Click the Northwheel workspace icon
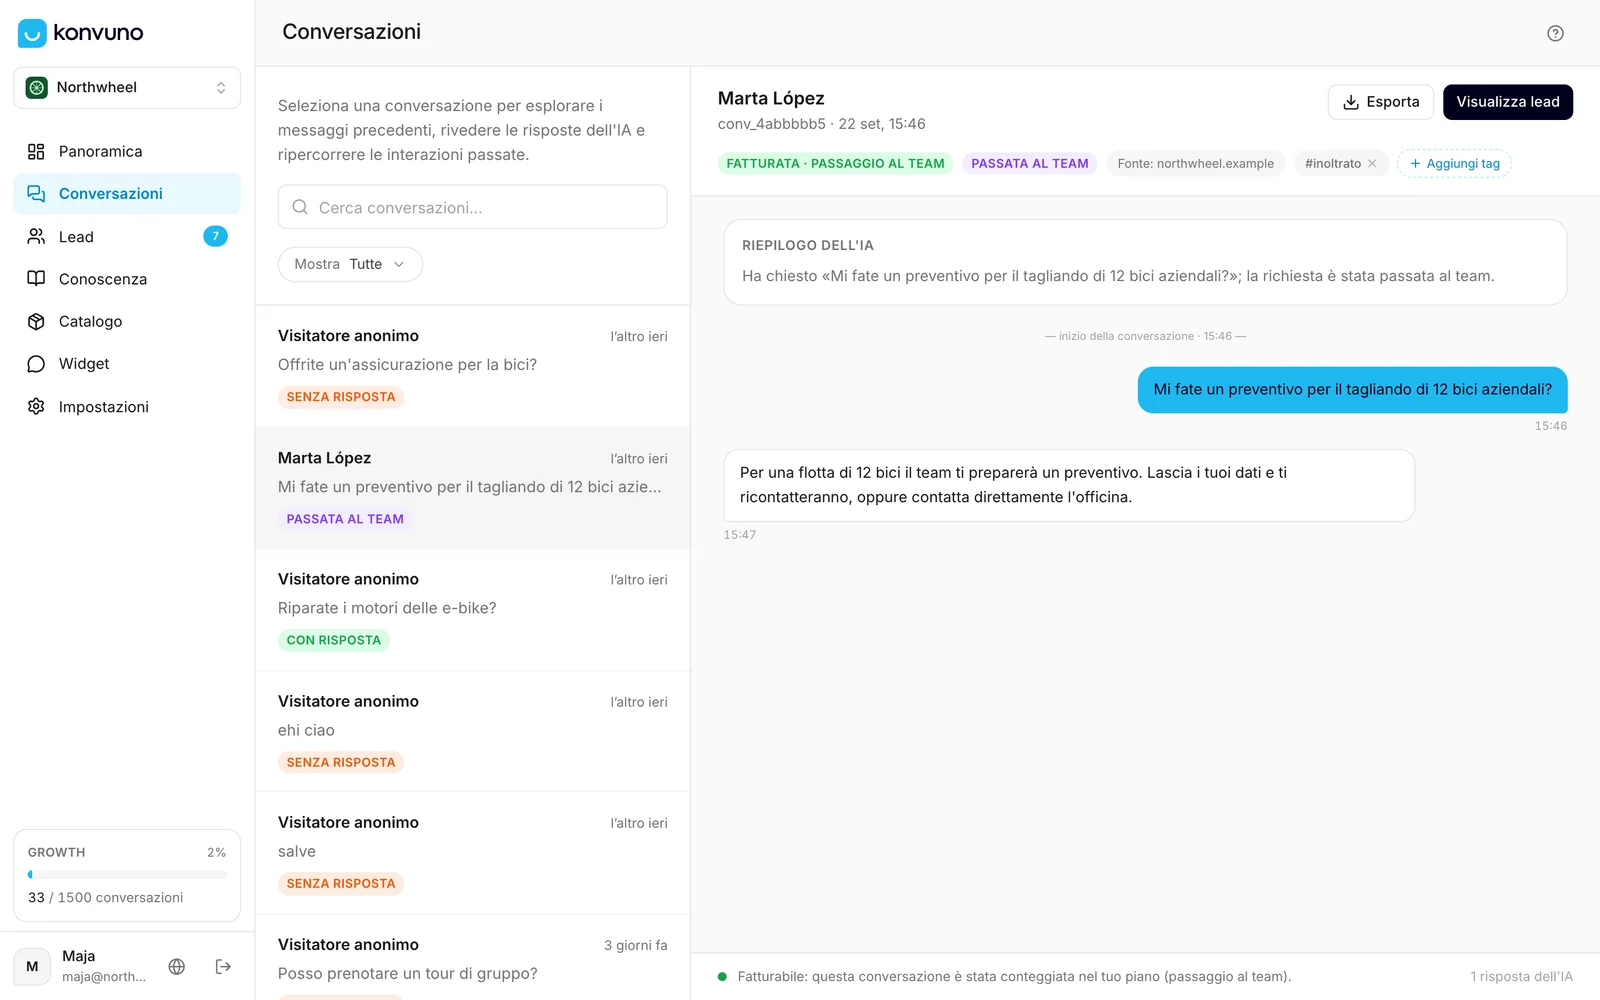This screenshot has height=1000, width=1600. pos(37,88)
